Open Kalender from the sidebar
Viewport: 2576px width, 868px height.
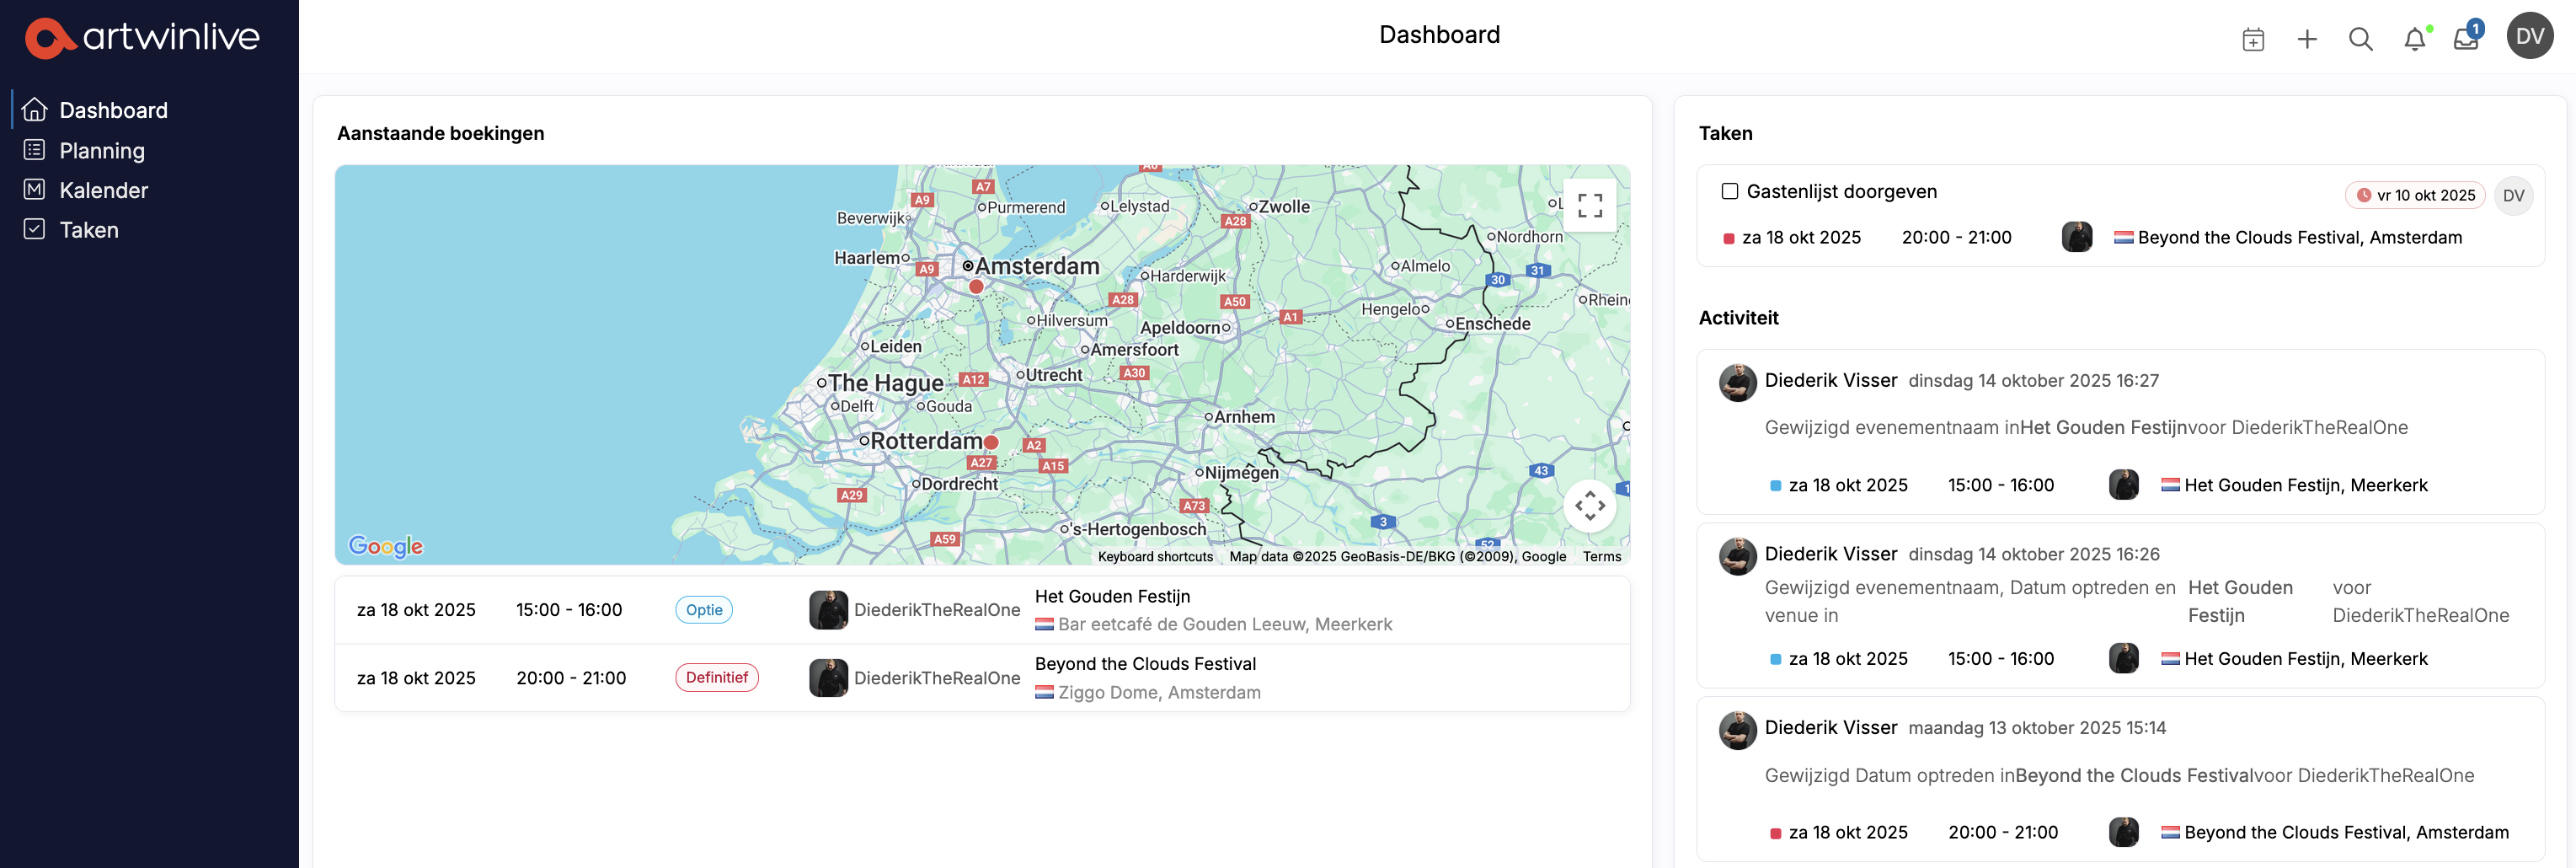103,190
